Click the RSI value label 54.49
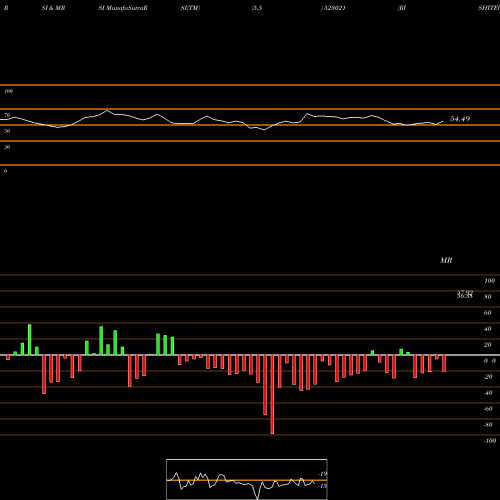 (460, 119)
